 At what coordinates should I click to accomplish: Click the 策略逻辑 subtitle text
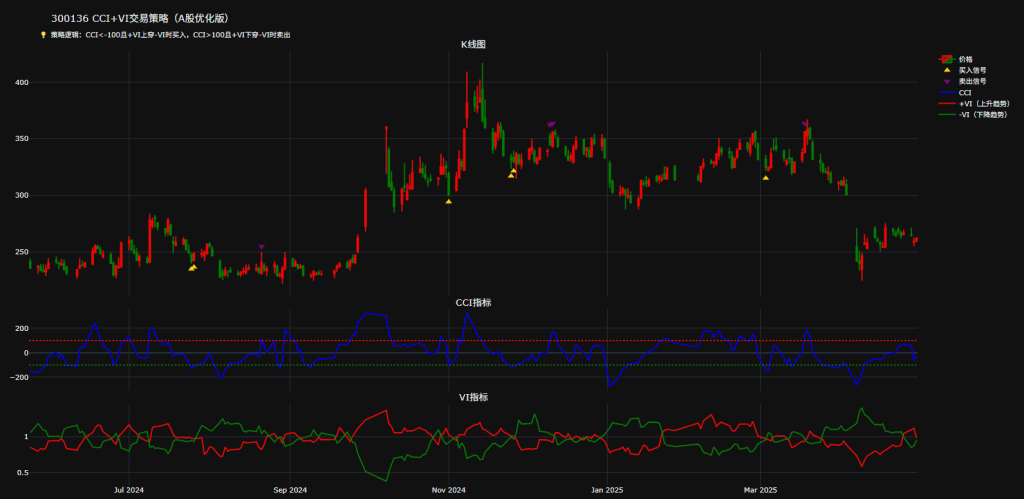170,35
